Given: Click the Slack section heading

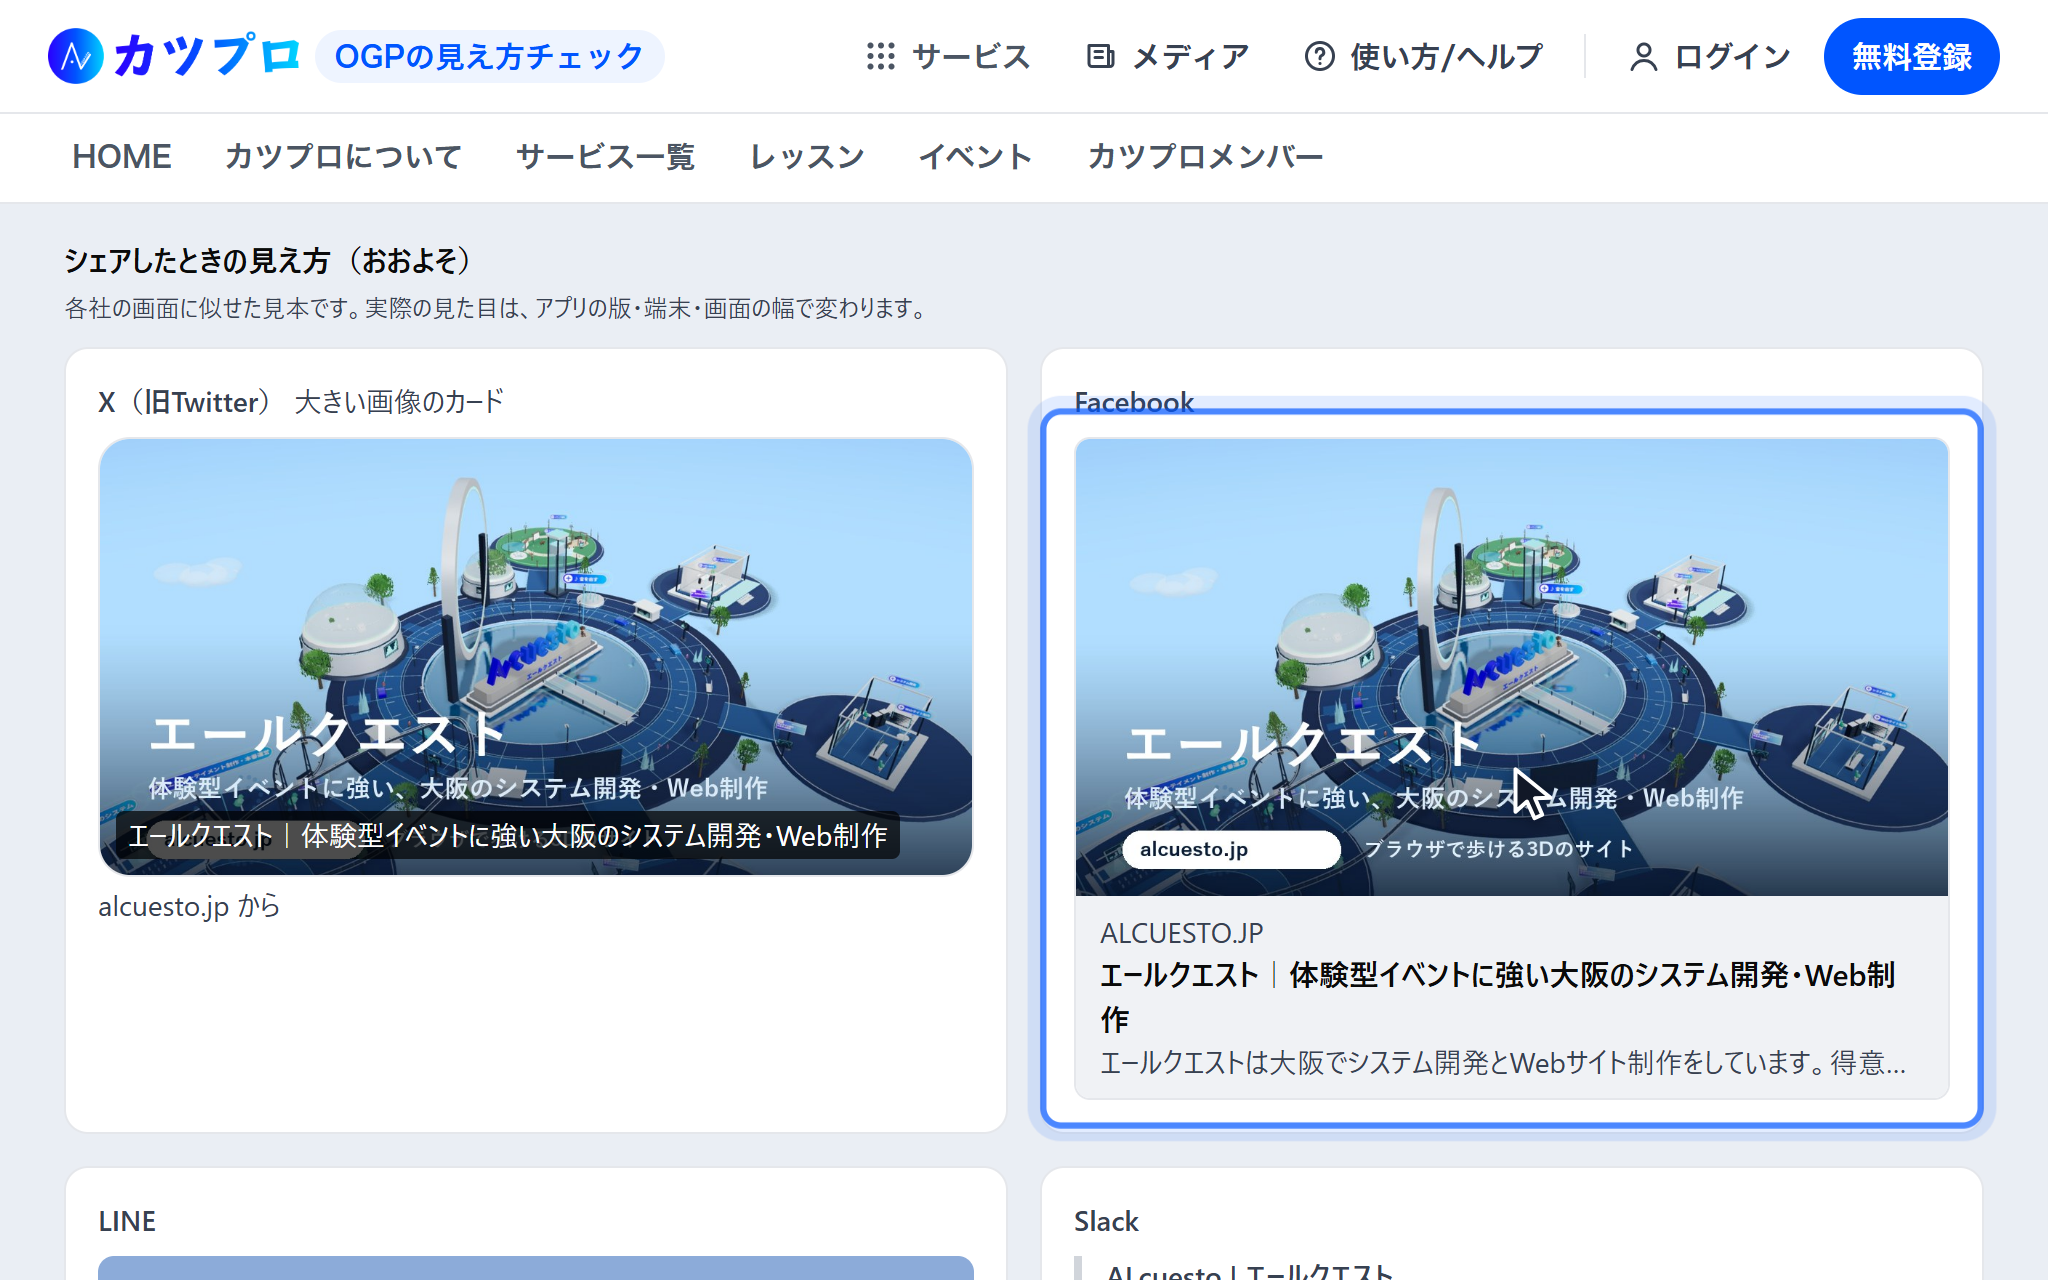Looking at the screenshot, I should pos(1106,1221).
